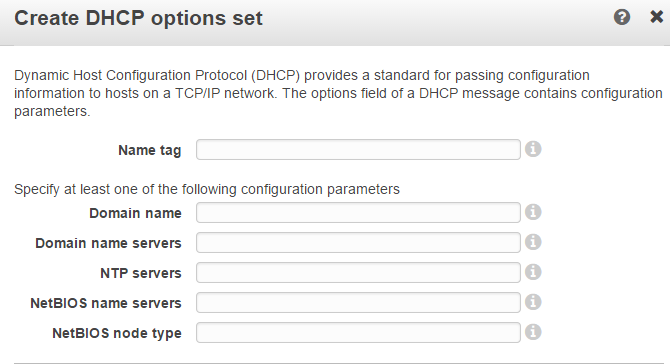Click the info icon beside Domain name
The image size is (670, 364).
(x=533, y=212)
